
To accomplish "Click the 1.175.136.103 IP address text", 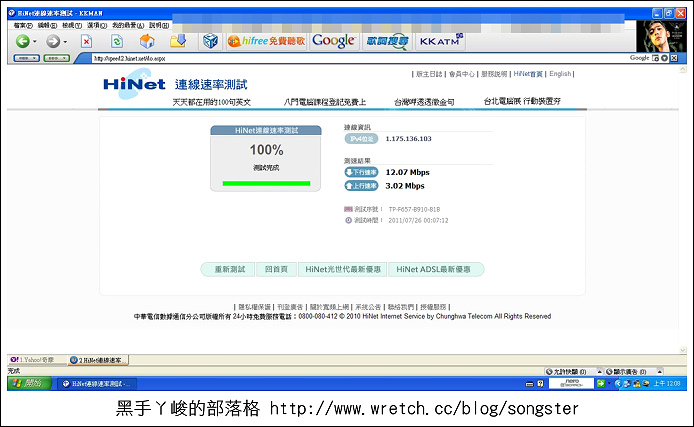I will (x=409, y=139).
